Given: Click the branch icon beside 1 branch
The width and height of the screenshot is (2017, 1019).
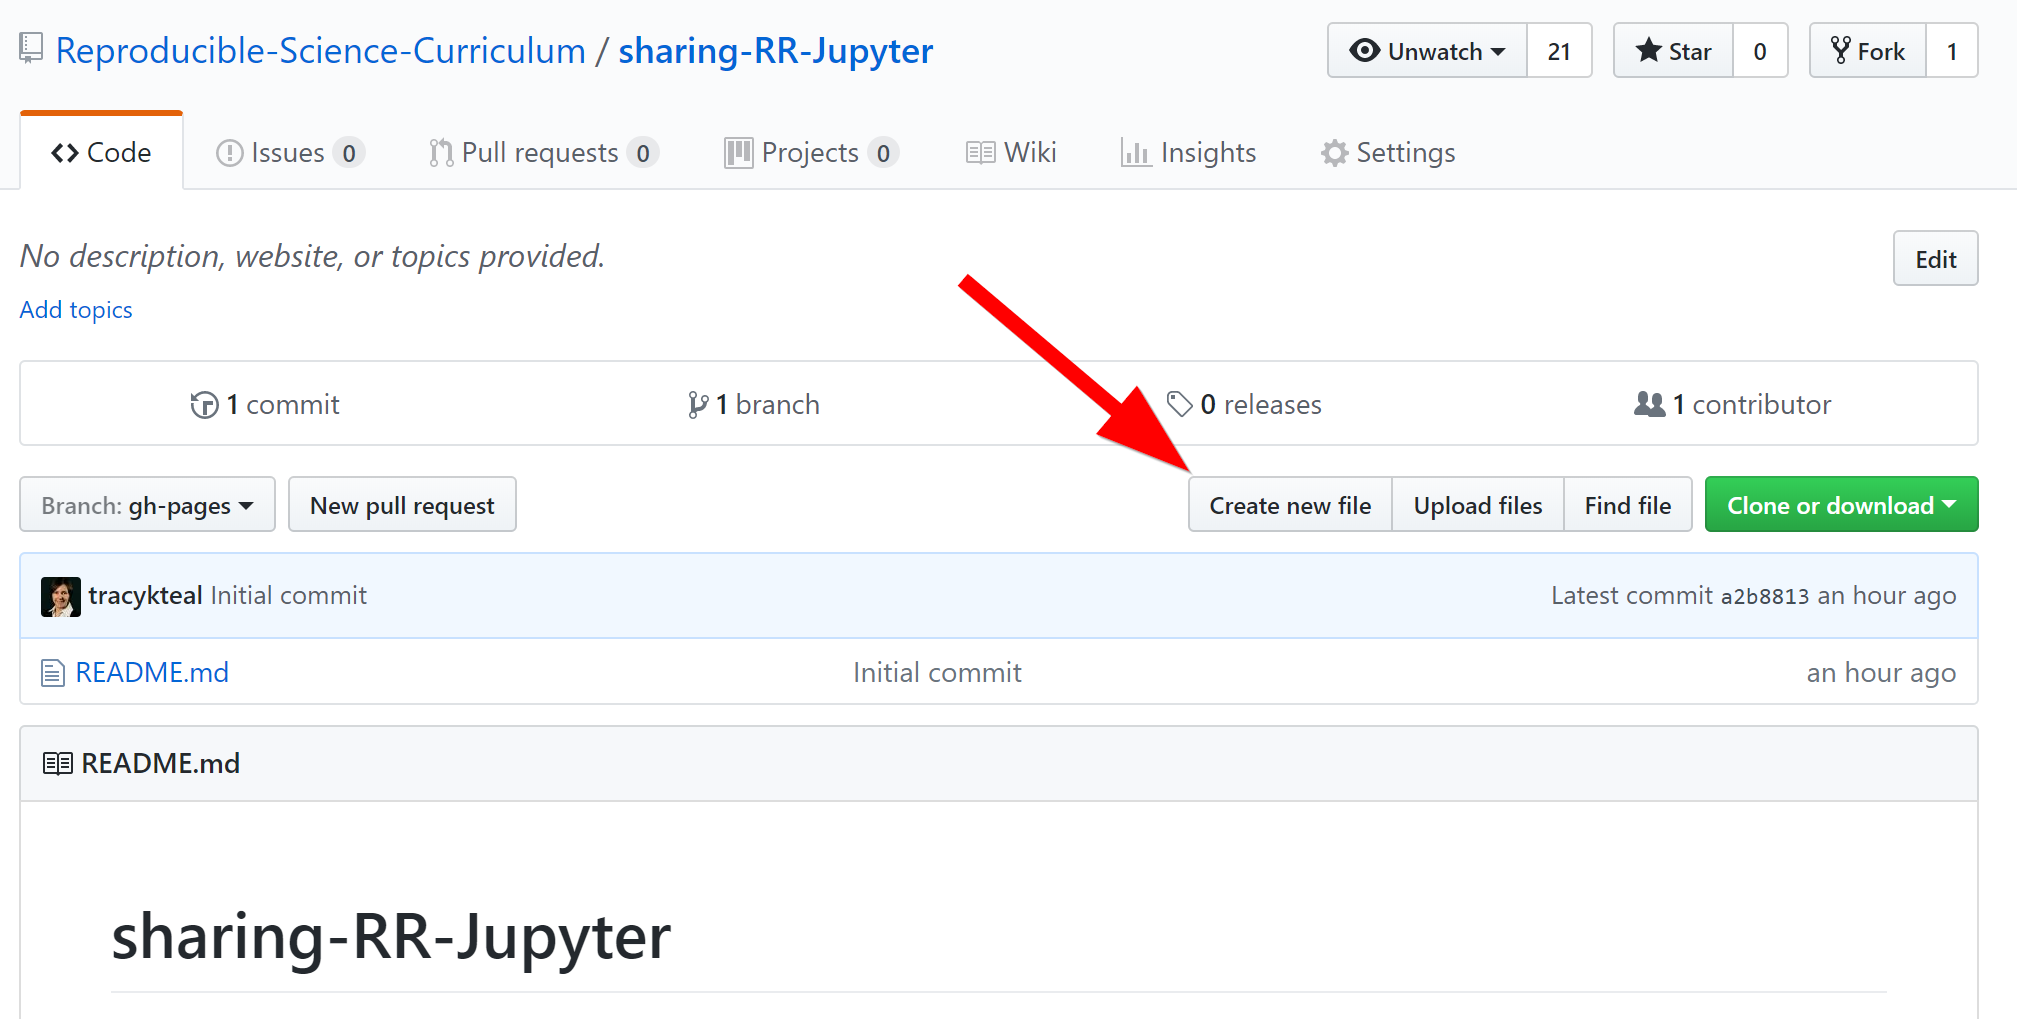Looking at the screenshot, I should coord(698,405).
